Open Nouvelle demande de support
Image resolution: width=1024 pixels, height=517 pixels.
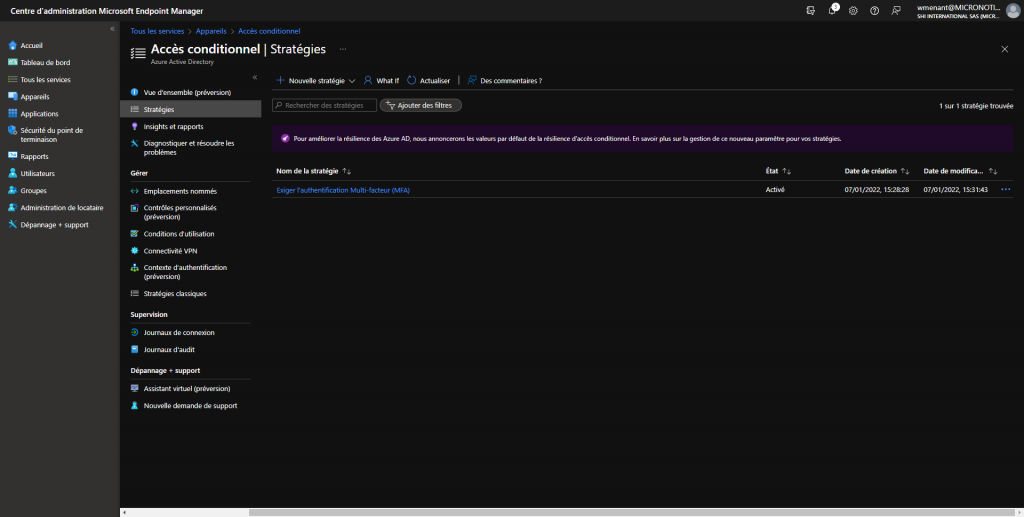click(190, 405)
